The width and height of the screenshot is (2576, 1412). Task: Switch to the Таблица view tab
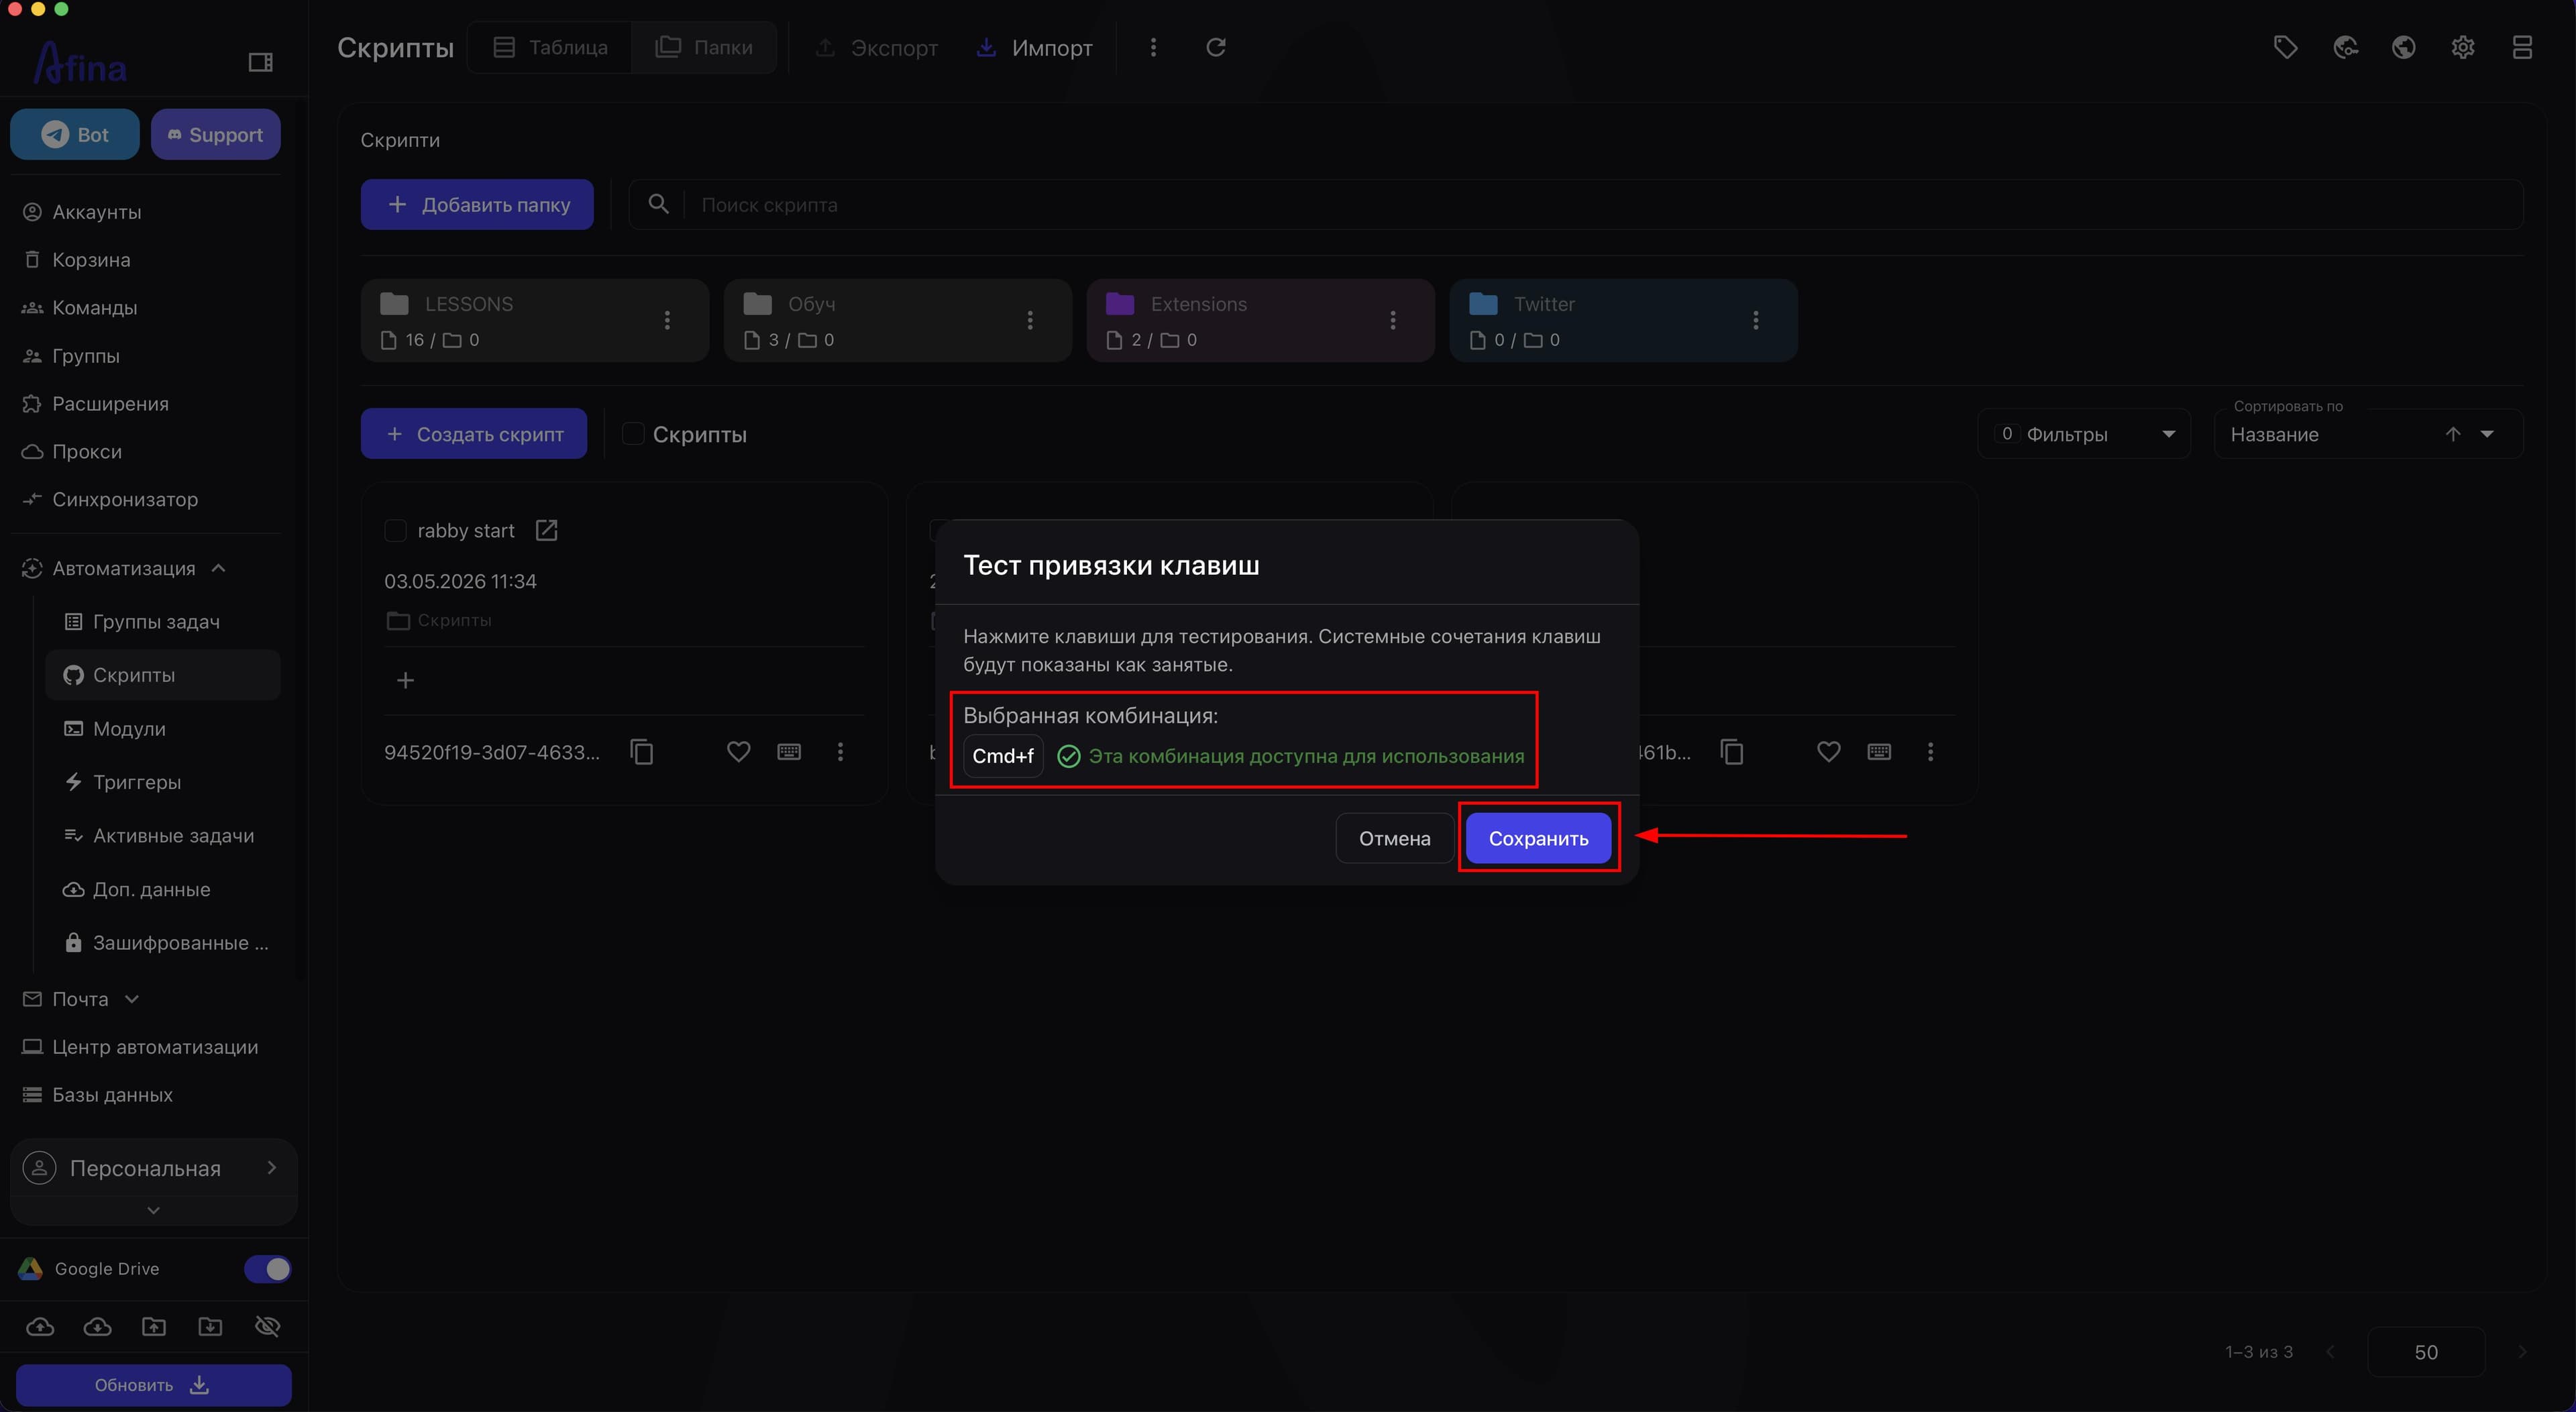pos(550,47)
